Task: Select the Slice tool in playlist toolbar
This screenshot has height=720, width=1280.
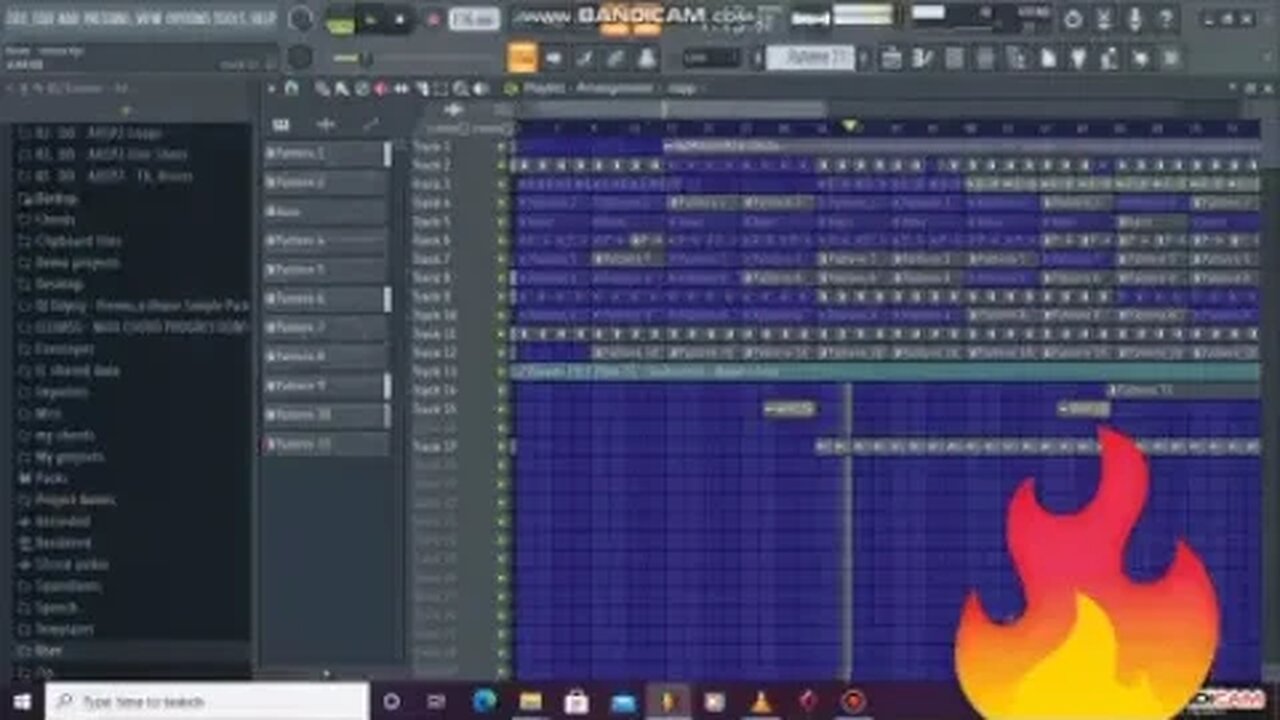Action: pyautogui.click(x=421, y=88)
